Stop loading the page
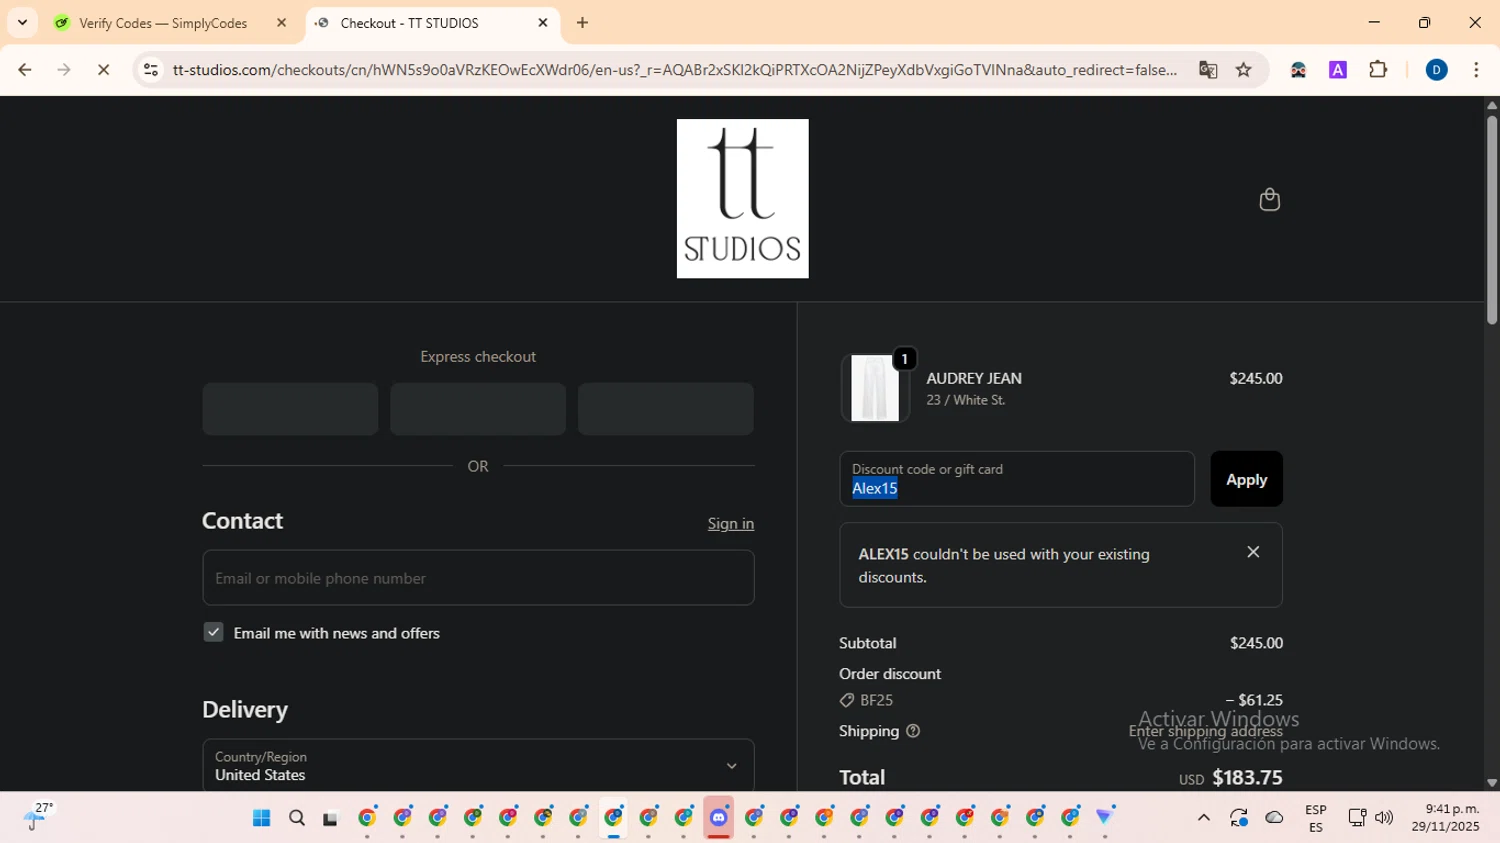1500x843 pixels. (x=103, y=70)
